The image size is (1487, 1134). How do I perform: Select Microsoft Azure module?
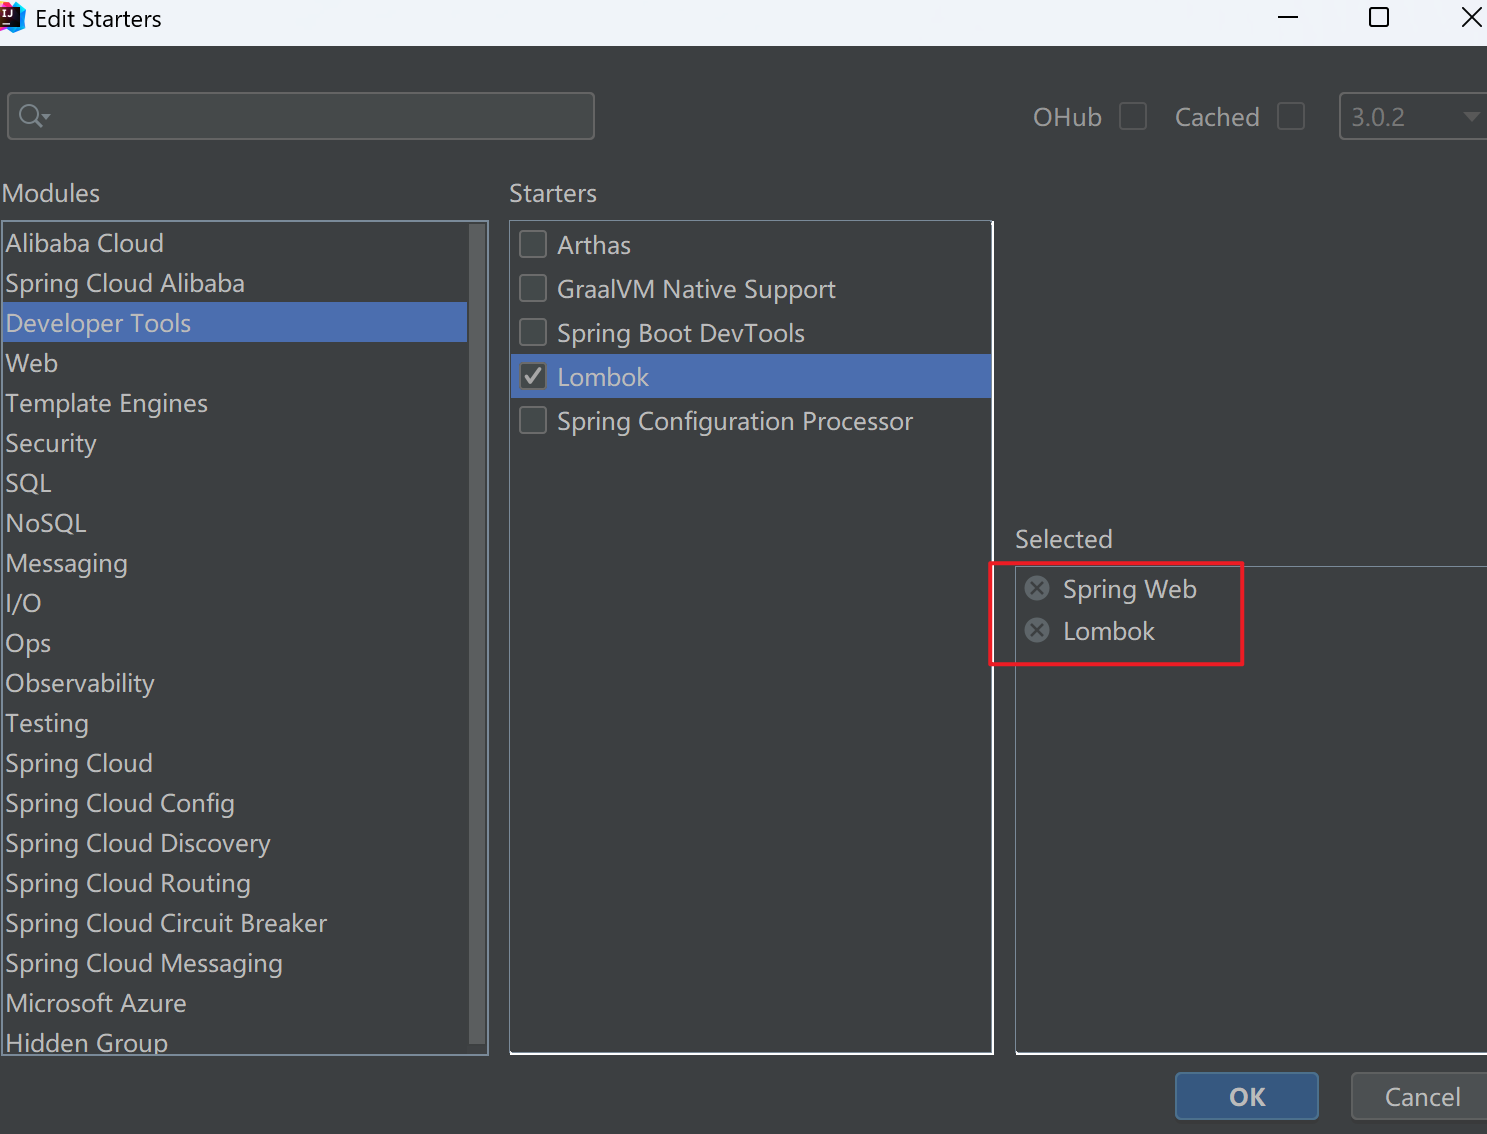pyautogui.click(x=236, y=1003)
